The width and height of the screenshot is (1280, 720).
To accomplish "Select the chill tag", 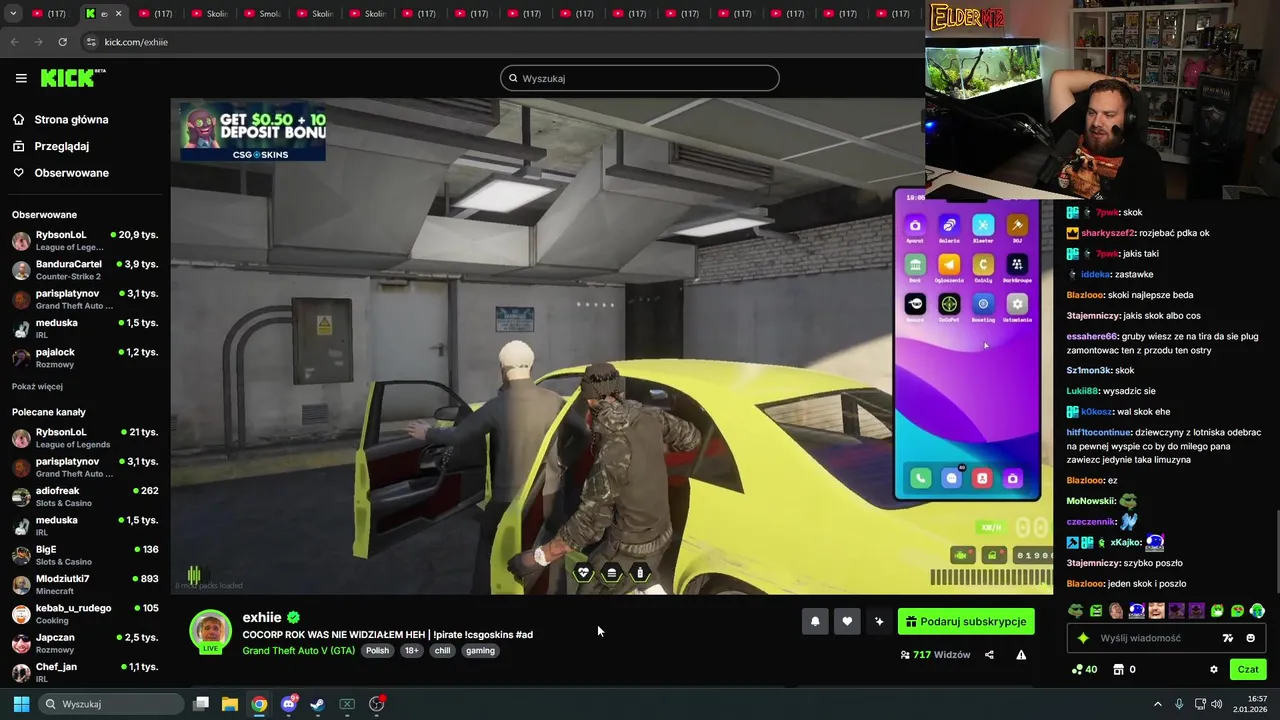I will pos(442,650).
